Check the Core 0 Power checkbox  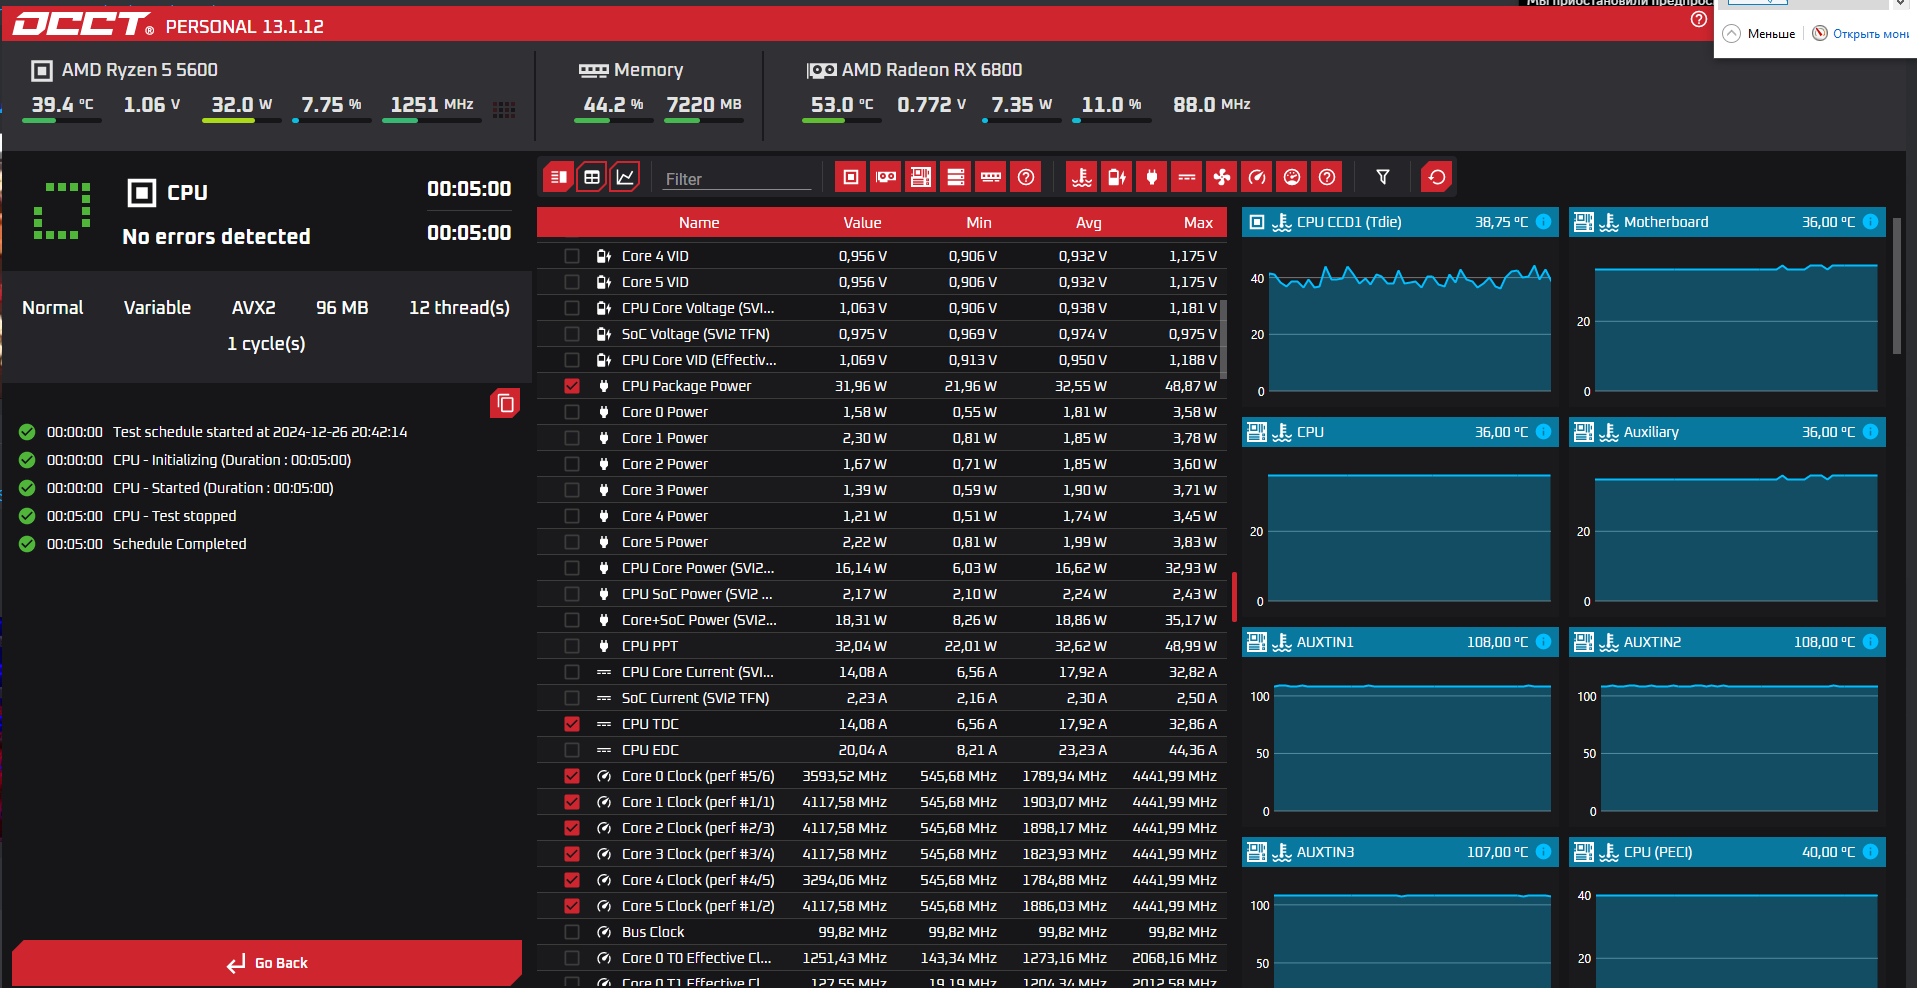tap(572, 412)
